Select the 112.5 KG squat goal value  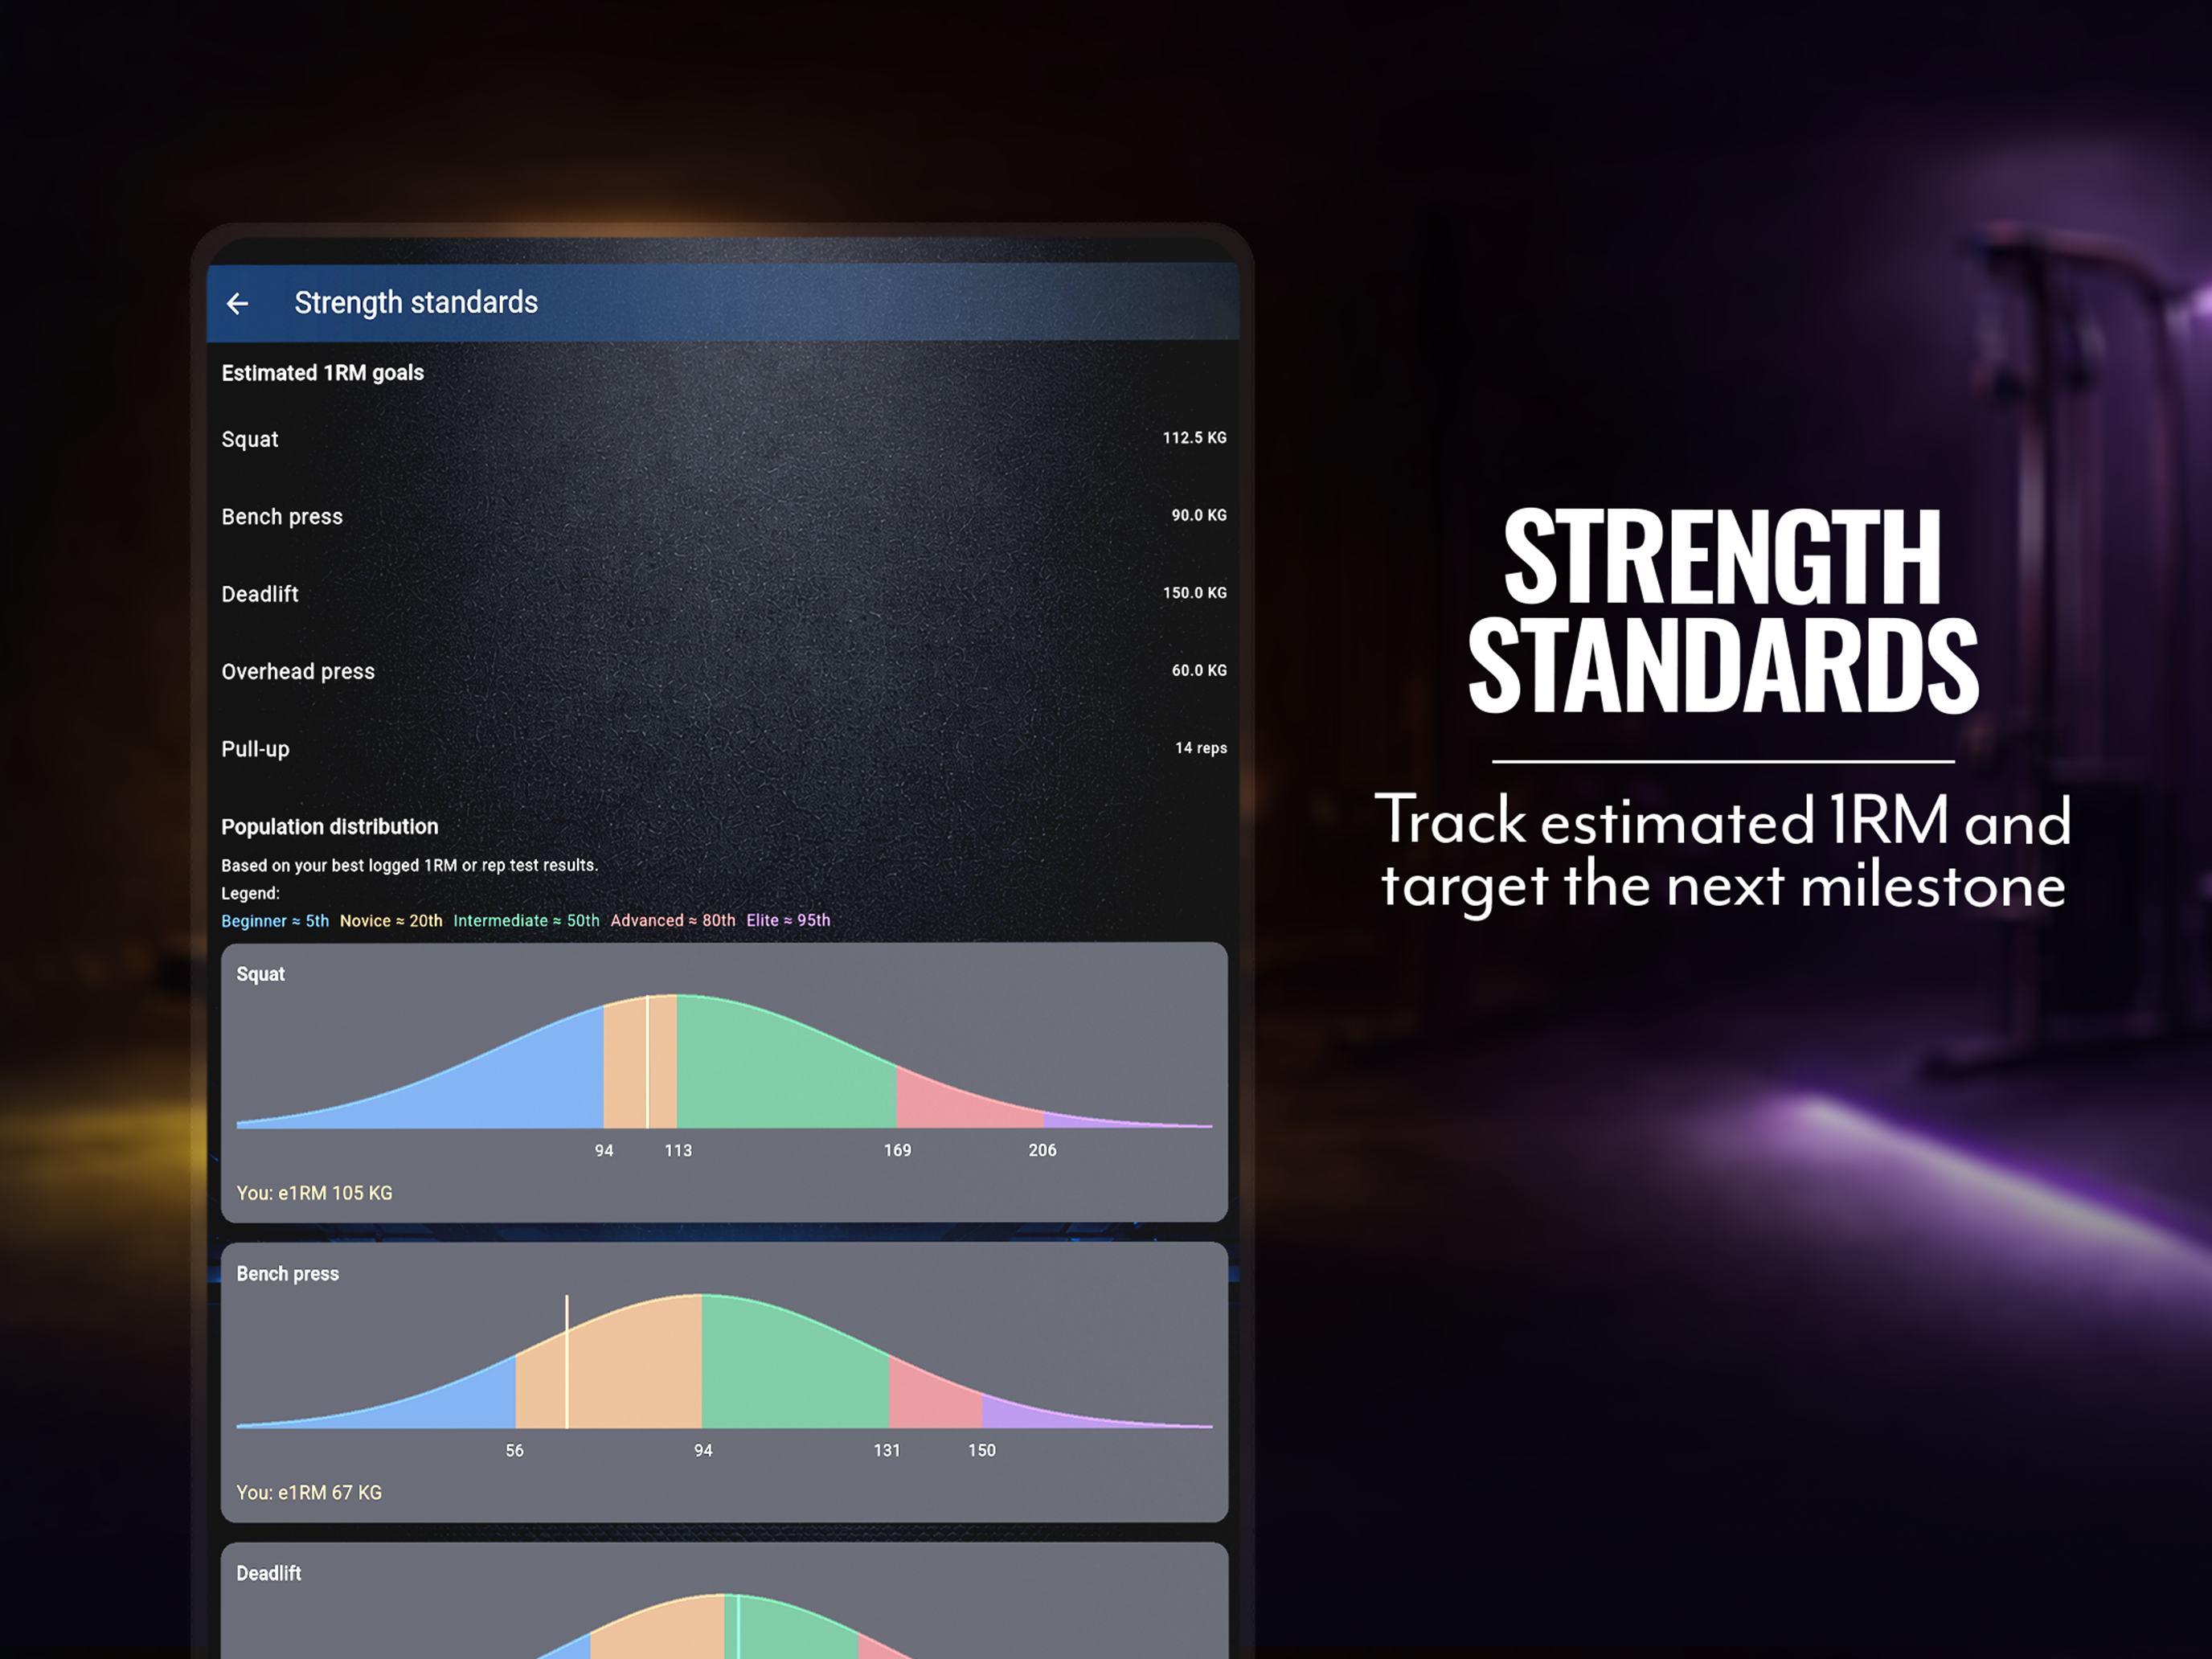(1194, 438)
